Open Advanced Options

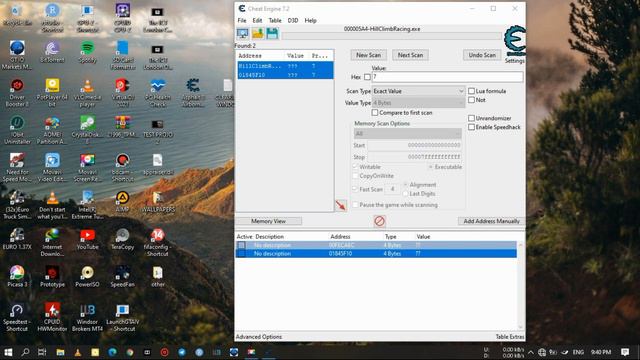pos(259,337)
